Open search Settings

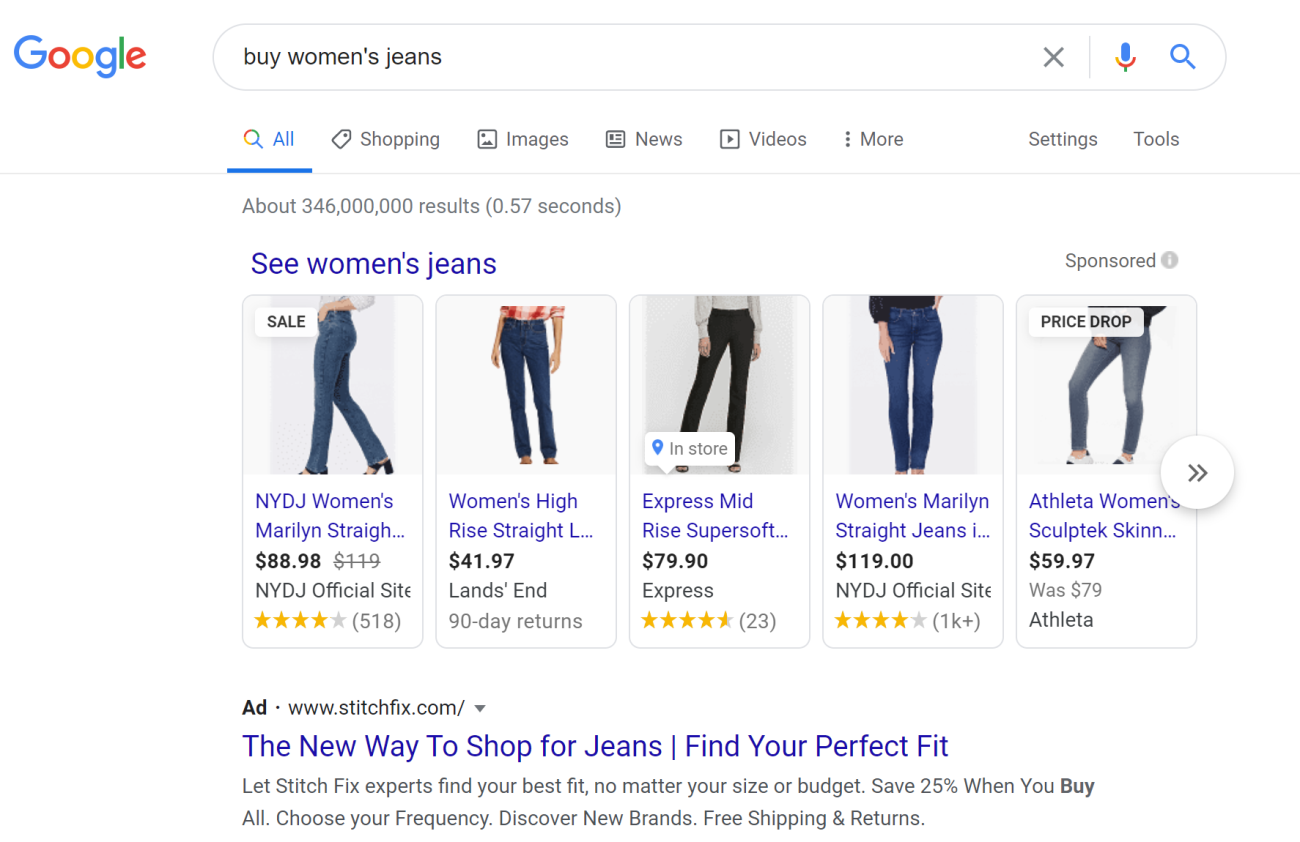coord(1062,139)
